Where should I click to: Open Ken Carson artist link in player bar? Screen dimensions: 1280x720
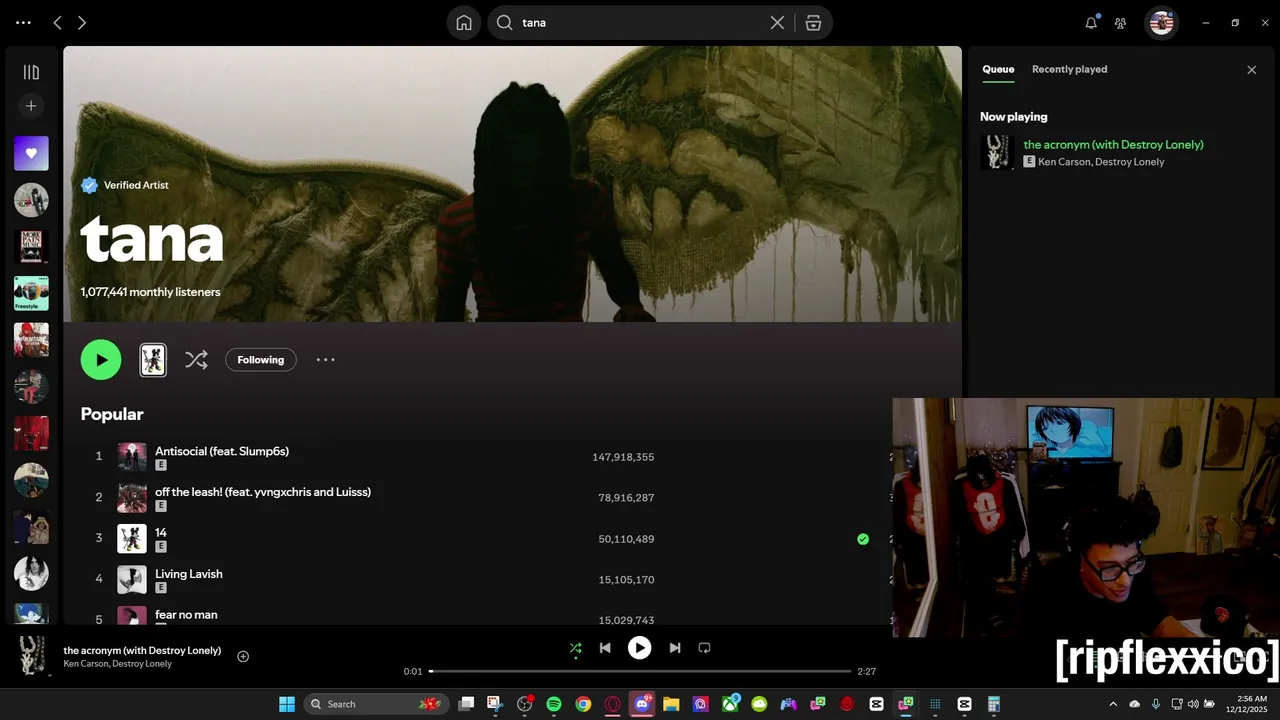click(x=85, y=664)
